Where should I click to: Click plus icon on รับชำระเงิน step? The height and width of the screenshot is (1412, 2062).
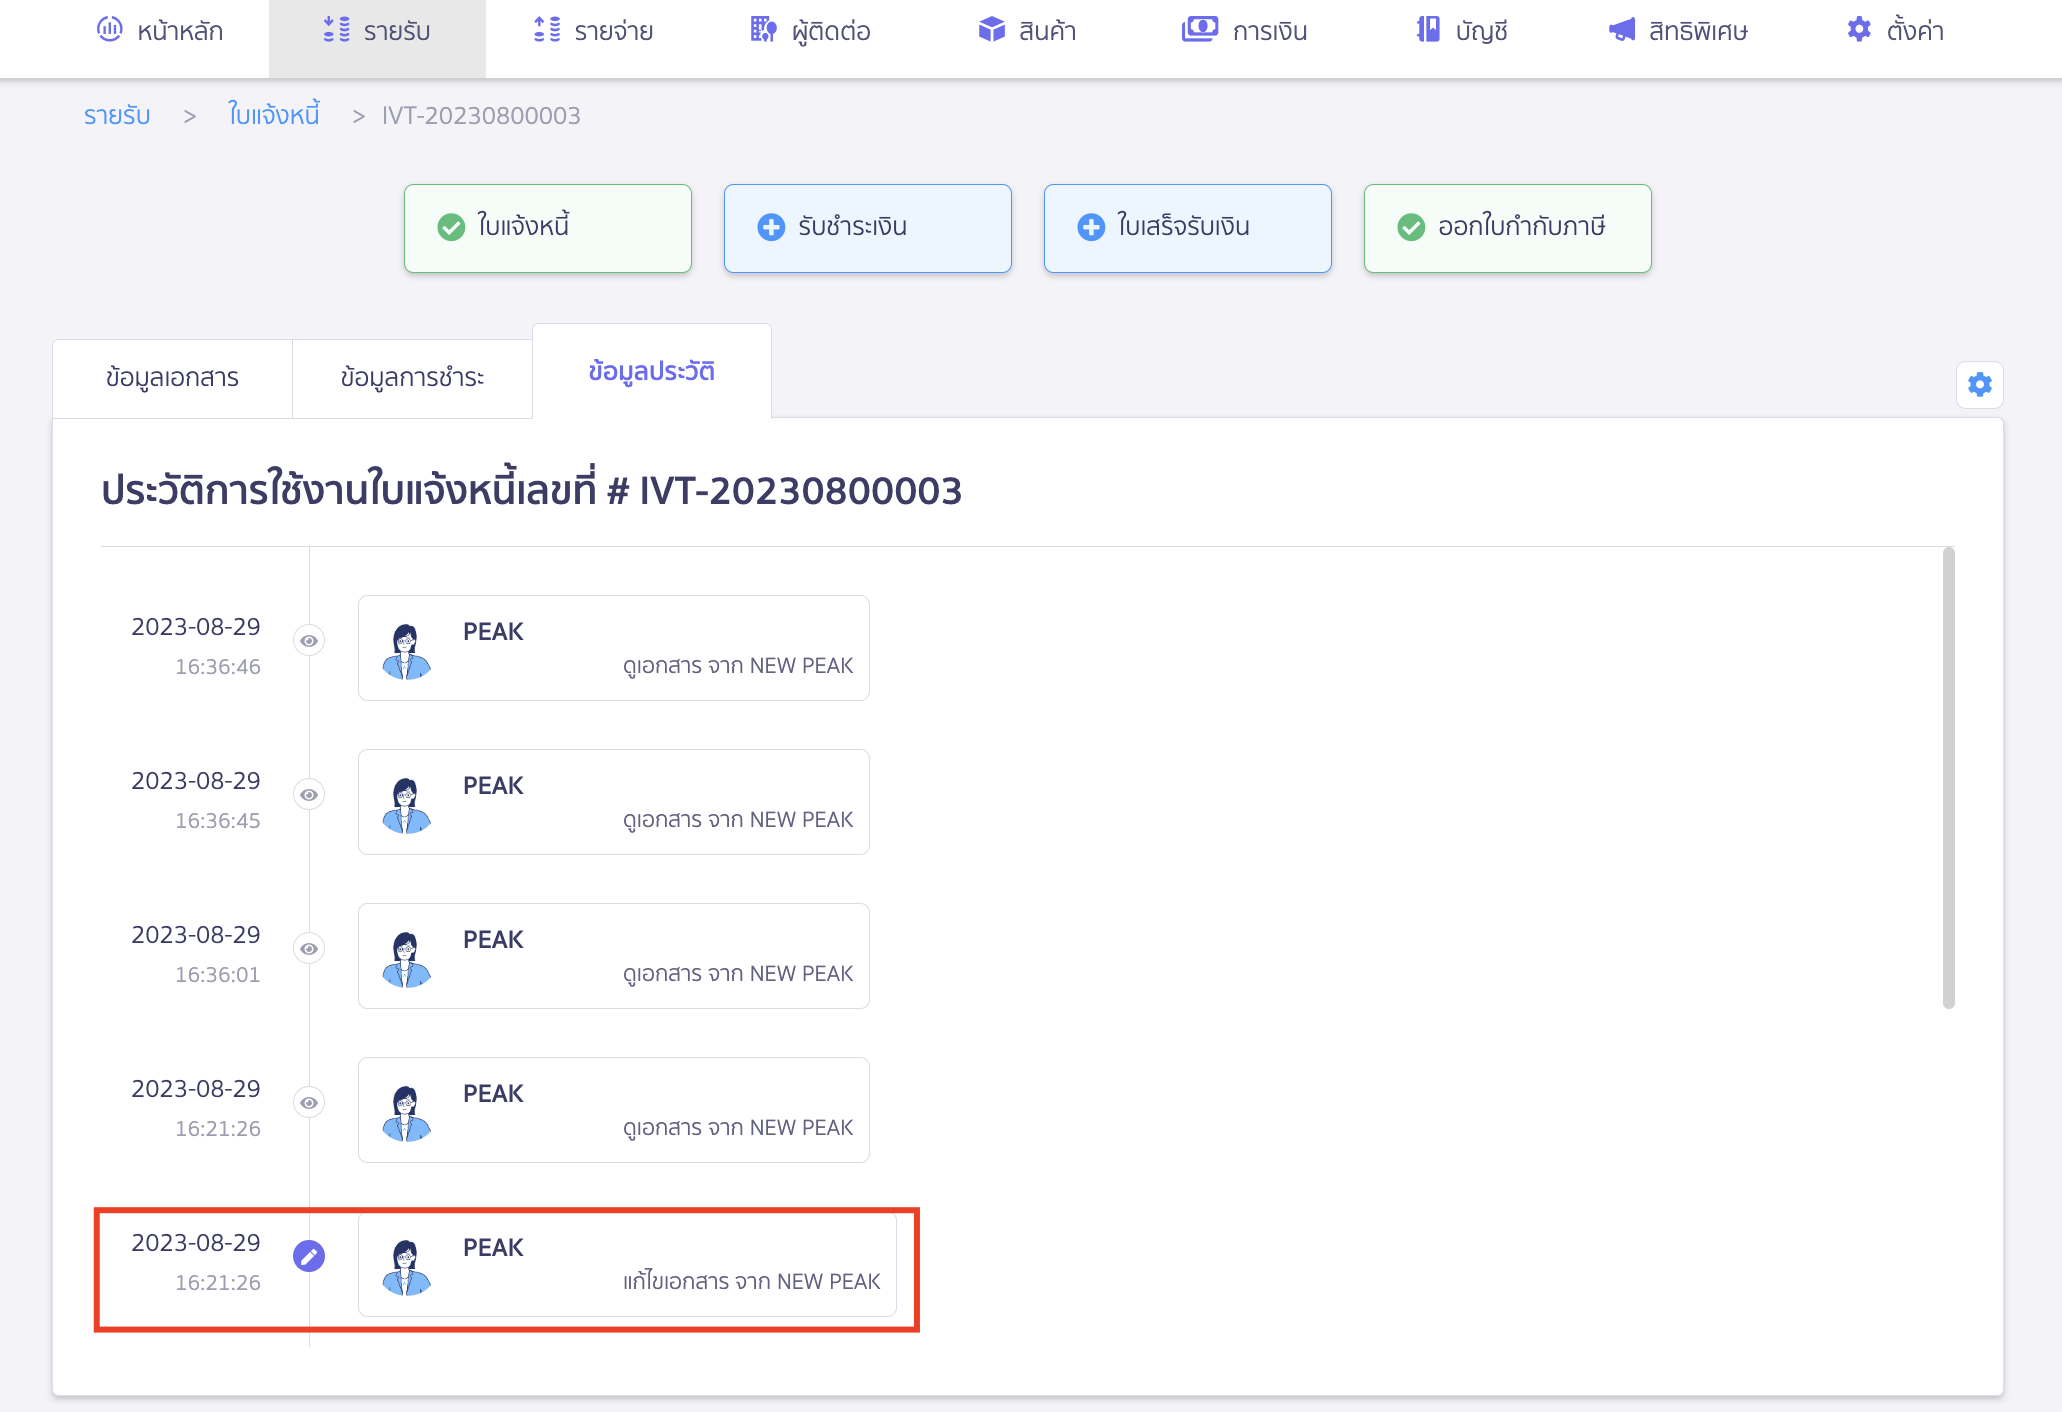[x=771, y=227]
